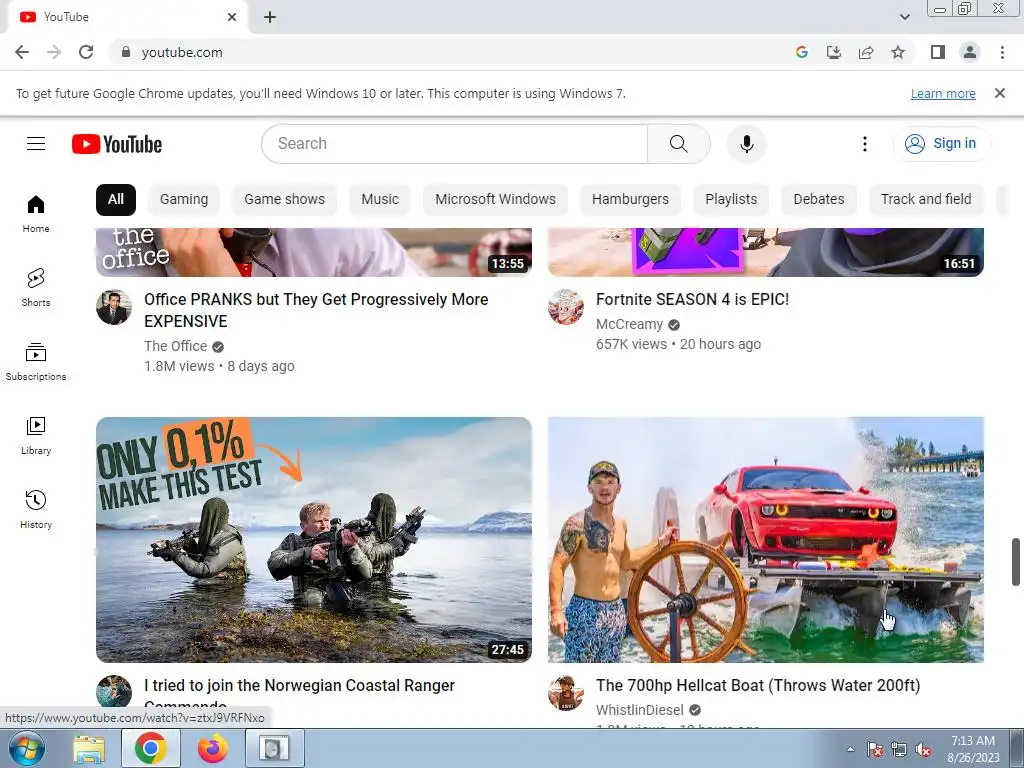The image size is (1024, 768).
Task: Click into the YouTube Search field
Action: click(x=455, y=144)
